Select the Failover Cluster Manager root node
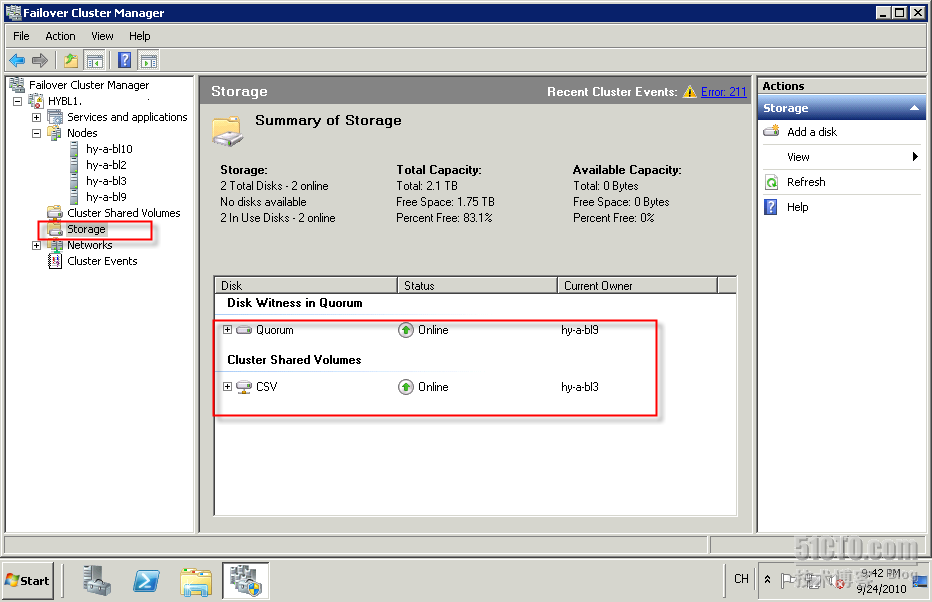 (x=89, y=85)
